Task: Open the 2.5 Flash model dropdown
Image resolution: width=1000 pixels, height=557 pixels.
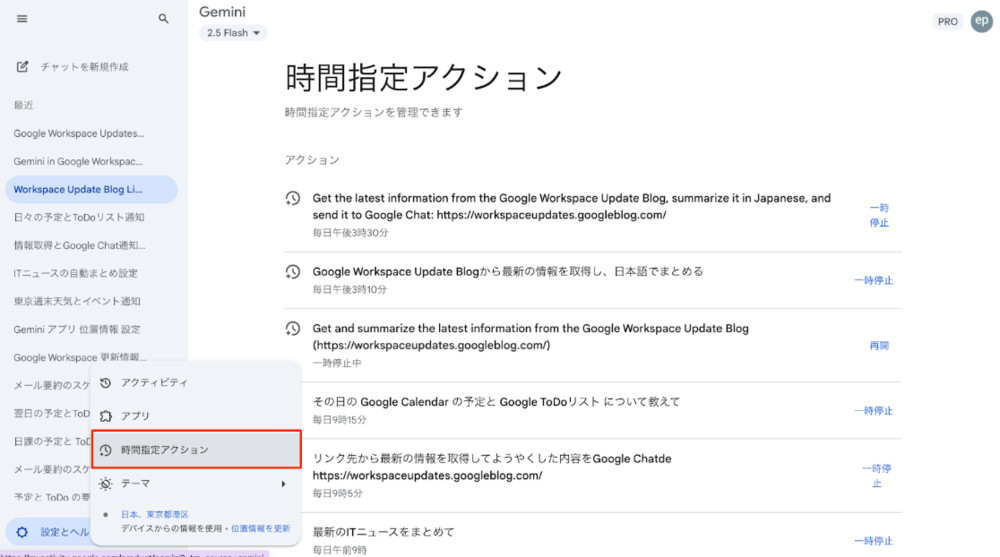Action: 233,33
